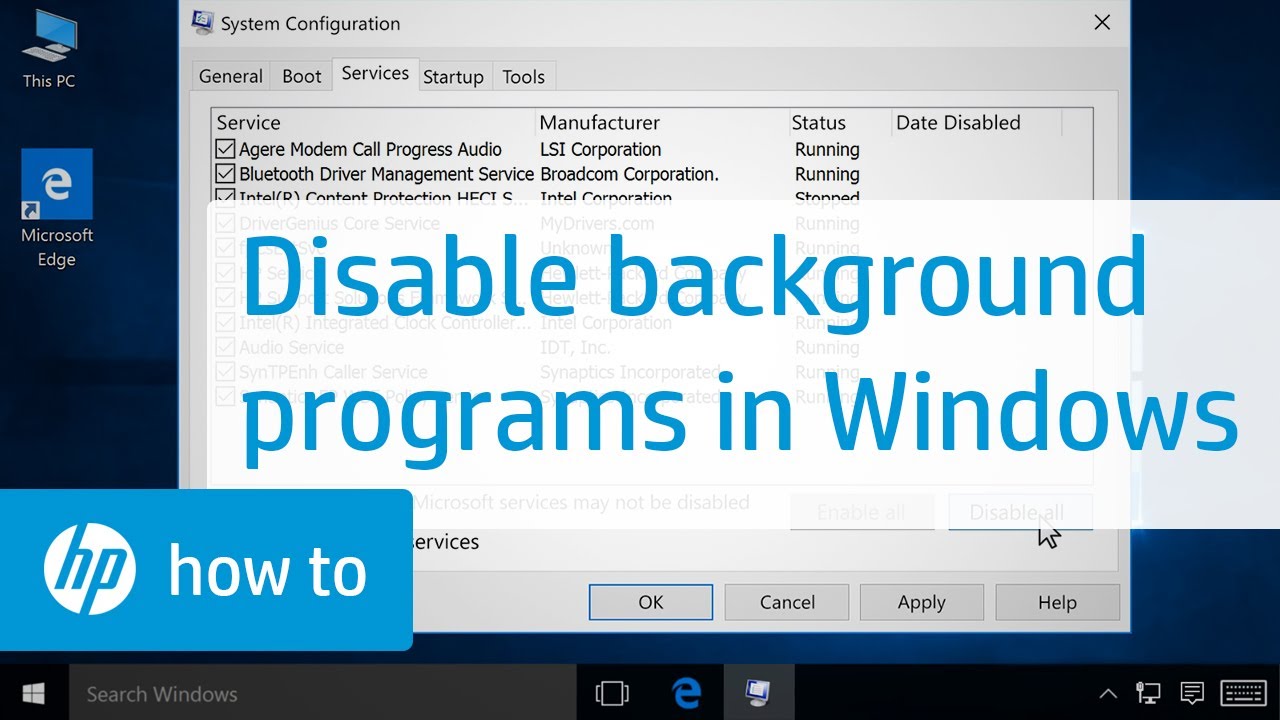Select LSI Corporation manufacturer cell
This screenshot has height=720, width=1280.
[601, 150]
